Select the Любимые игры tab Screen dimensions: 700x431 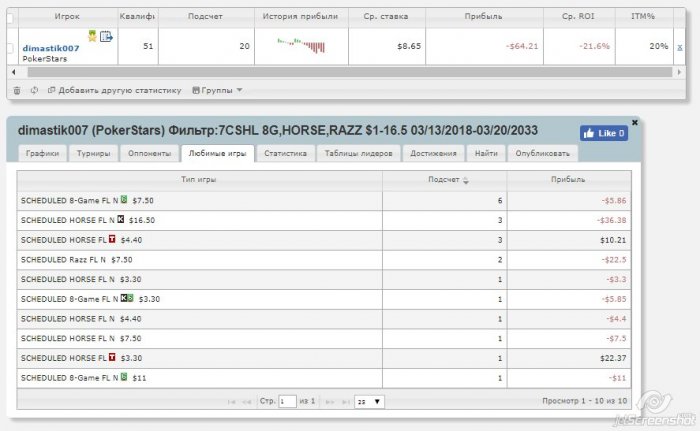tap(217, 153)
